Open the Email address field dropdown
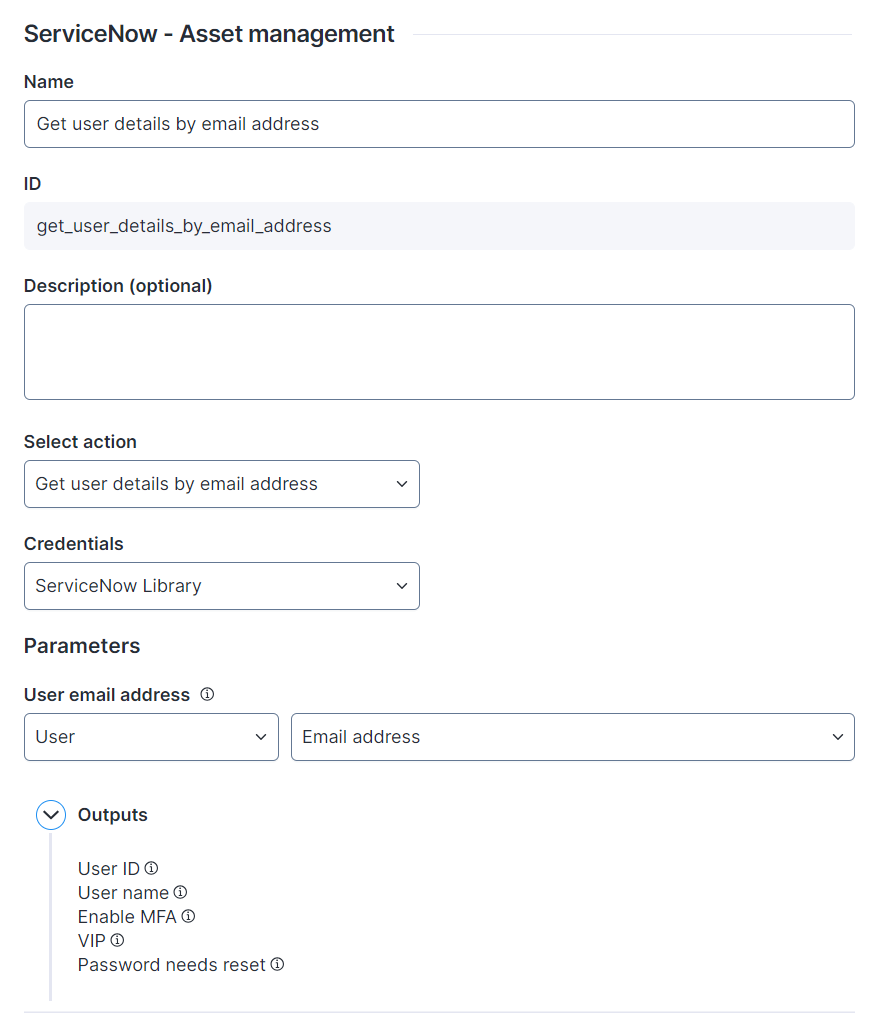 click(x=573, y=737)
